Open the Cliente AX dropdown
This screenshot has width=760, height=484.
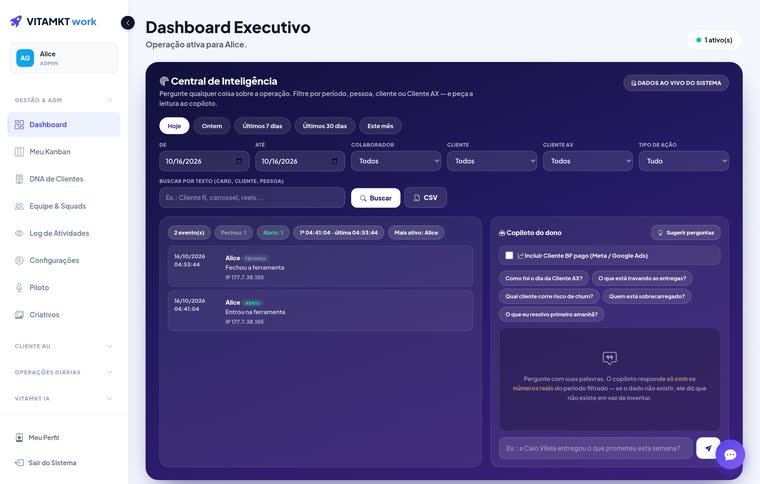(x=588, y=161)
